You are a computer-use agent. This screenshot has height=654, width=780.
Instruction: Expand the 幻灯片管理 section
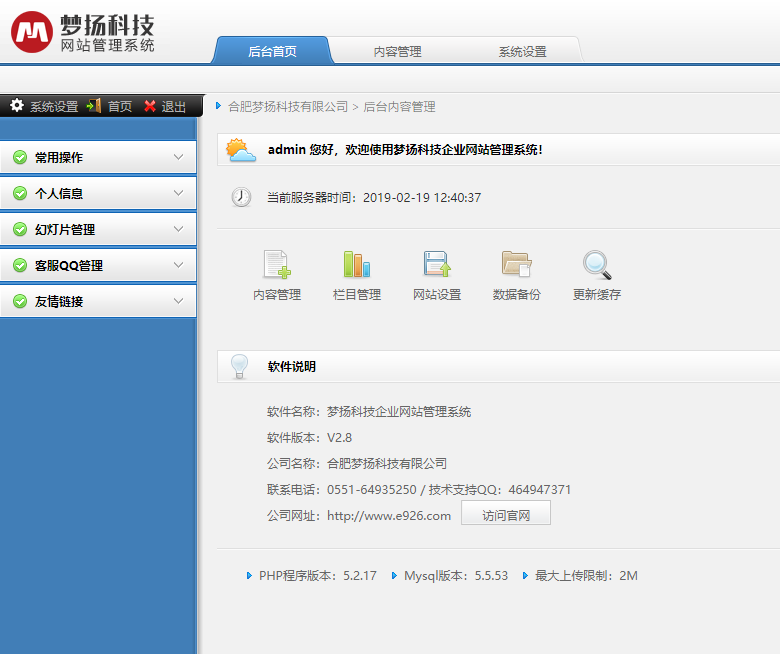click(x=98, y=229)
